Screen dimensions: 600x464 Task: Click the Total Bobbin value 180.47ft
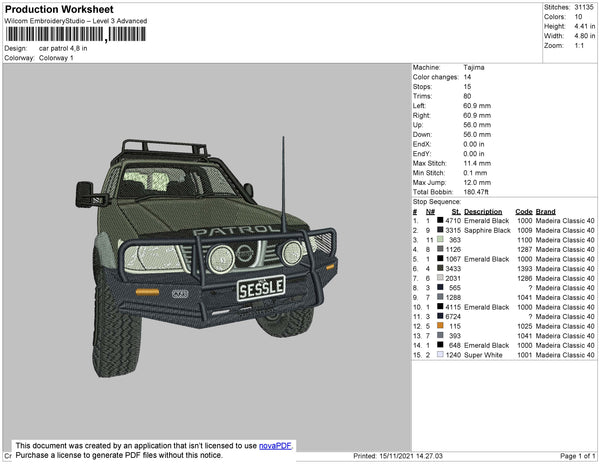[x=476, y=192]
